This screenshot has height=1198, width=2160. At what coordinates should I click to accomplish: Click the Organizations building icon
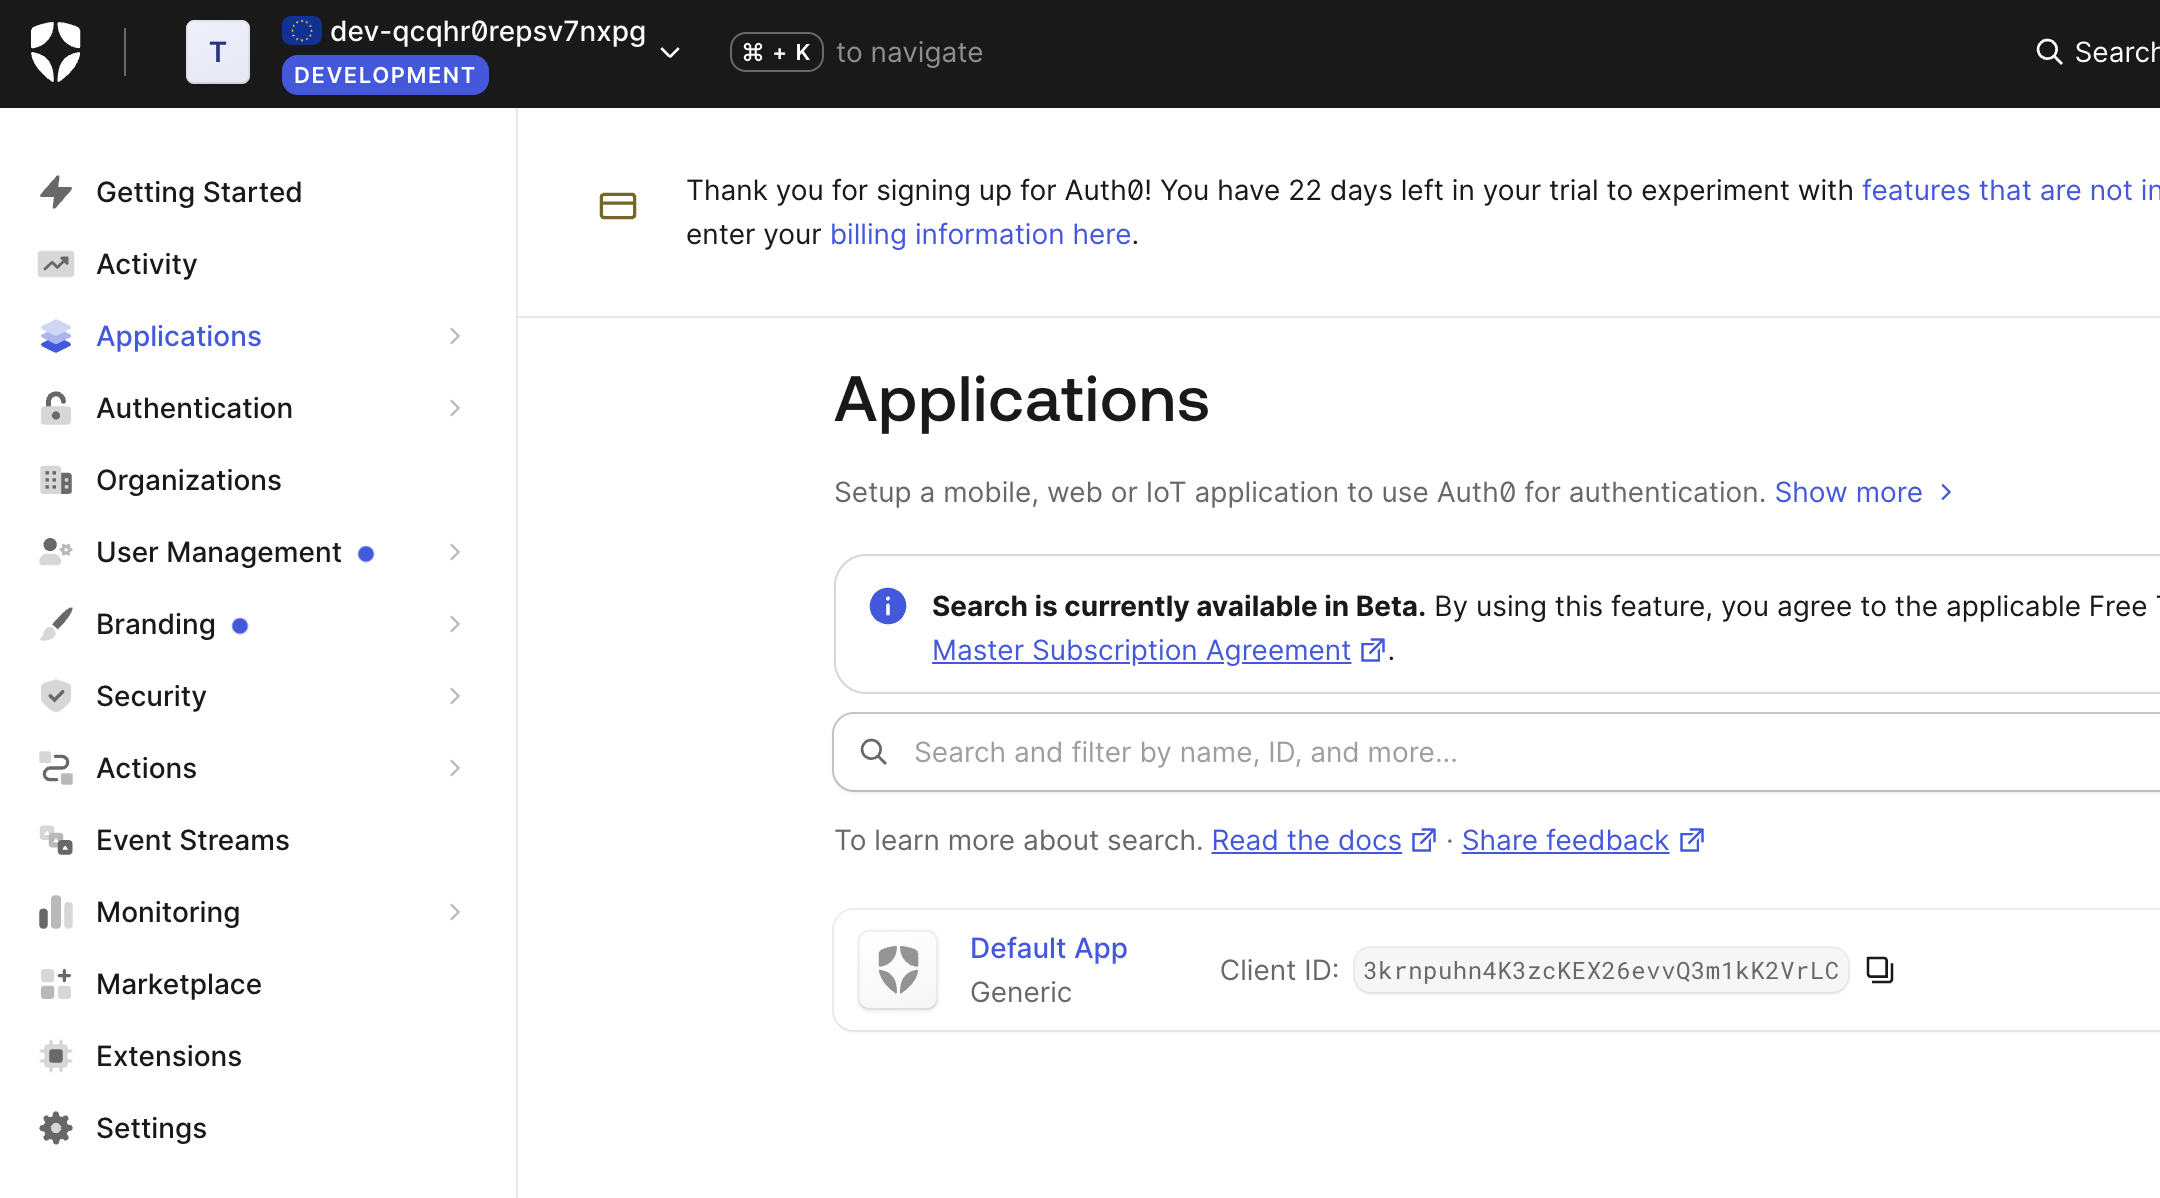(x=56, y=480)
